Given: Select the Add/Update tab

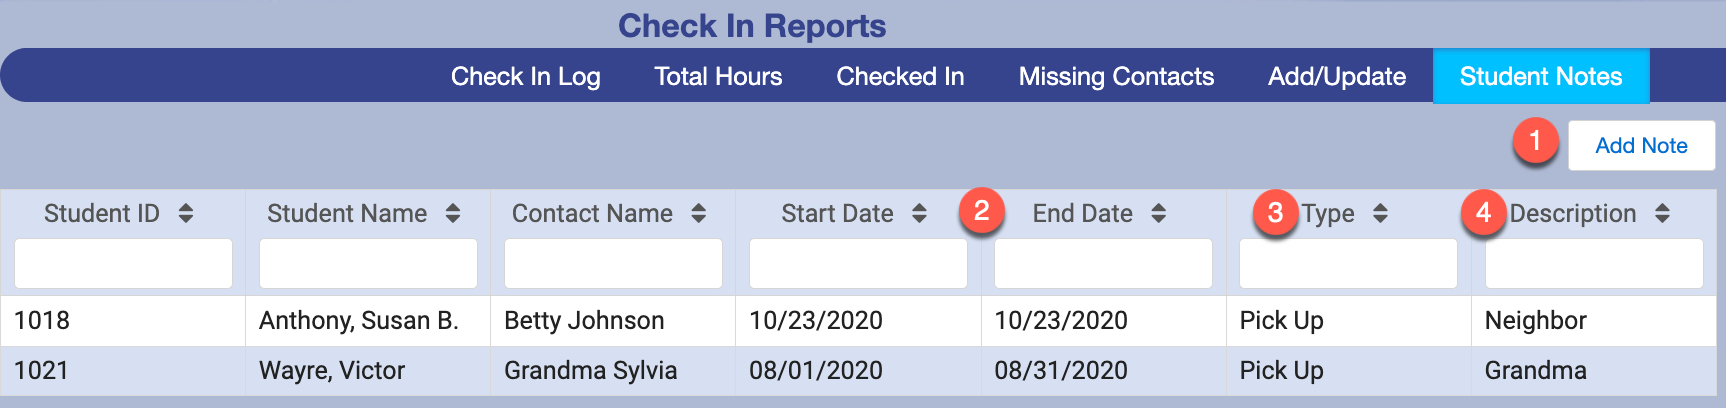Looking at the screenshot, I should click(1337, 77).
